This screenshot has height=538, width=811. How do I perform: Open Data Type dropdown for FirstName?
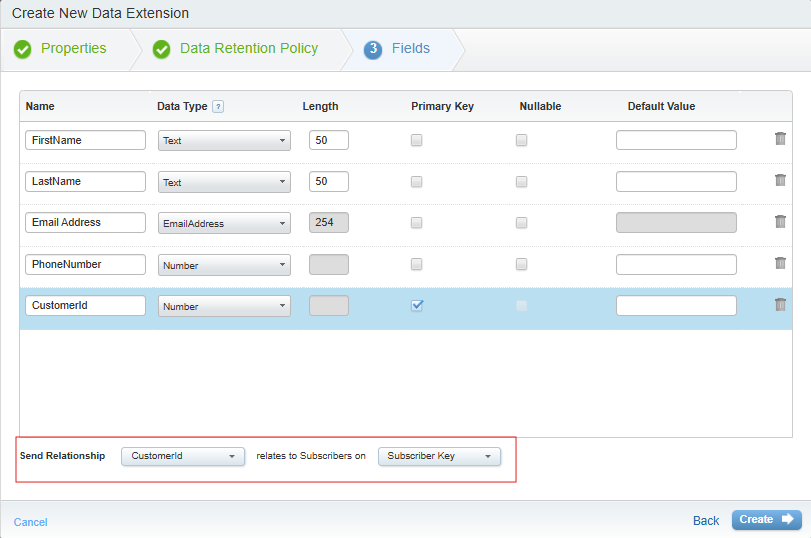pos(224,141)
